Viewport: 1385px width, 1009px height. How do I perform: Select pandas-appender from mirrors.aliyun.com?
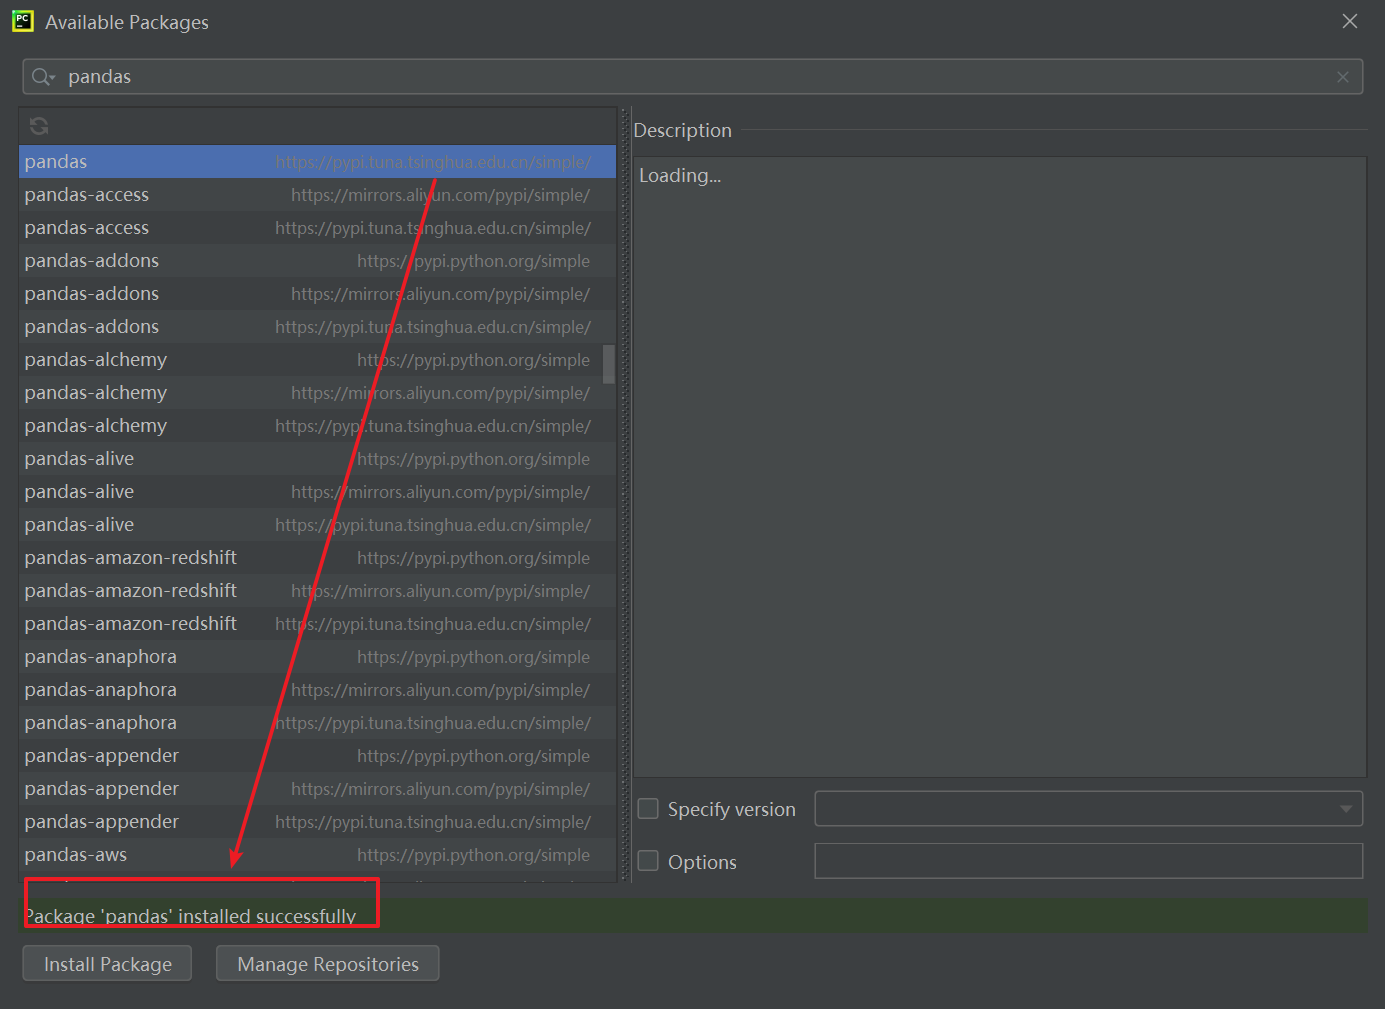[x=317, y=789]
